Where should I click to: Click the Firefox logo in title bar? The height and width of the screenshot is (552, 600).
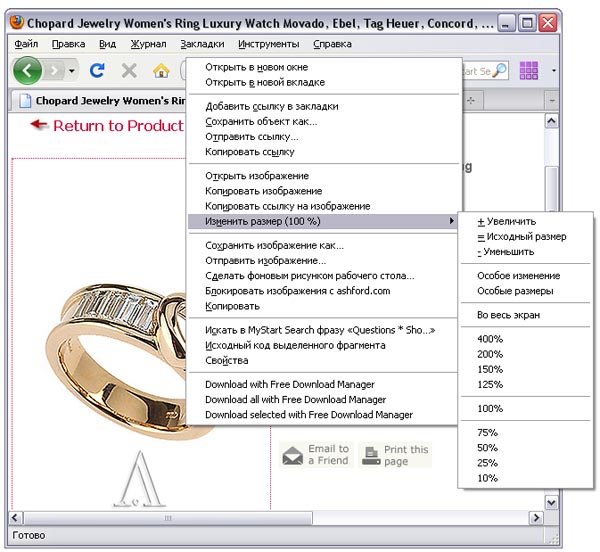[16, 23]
